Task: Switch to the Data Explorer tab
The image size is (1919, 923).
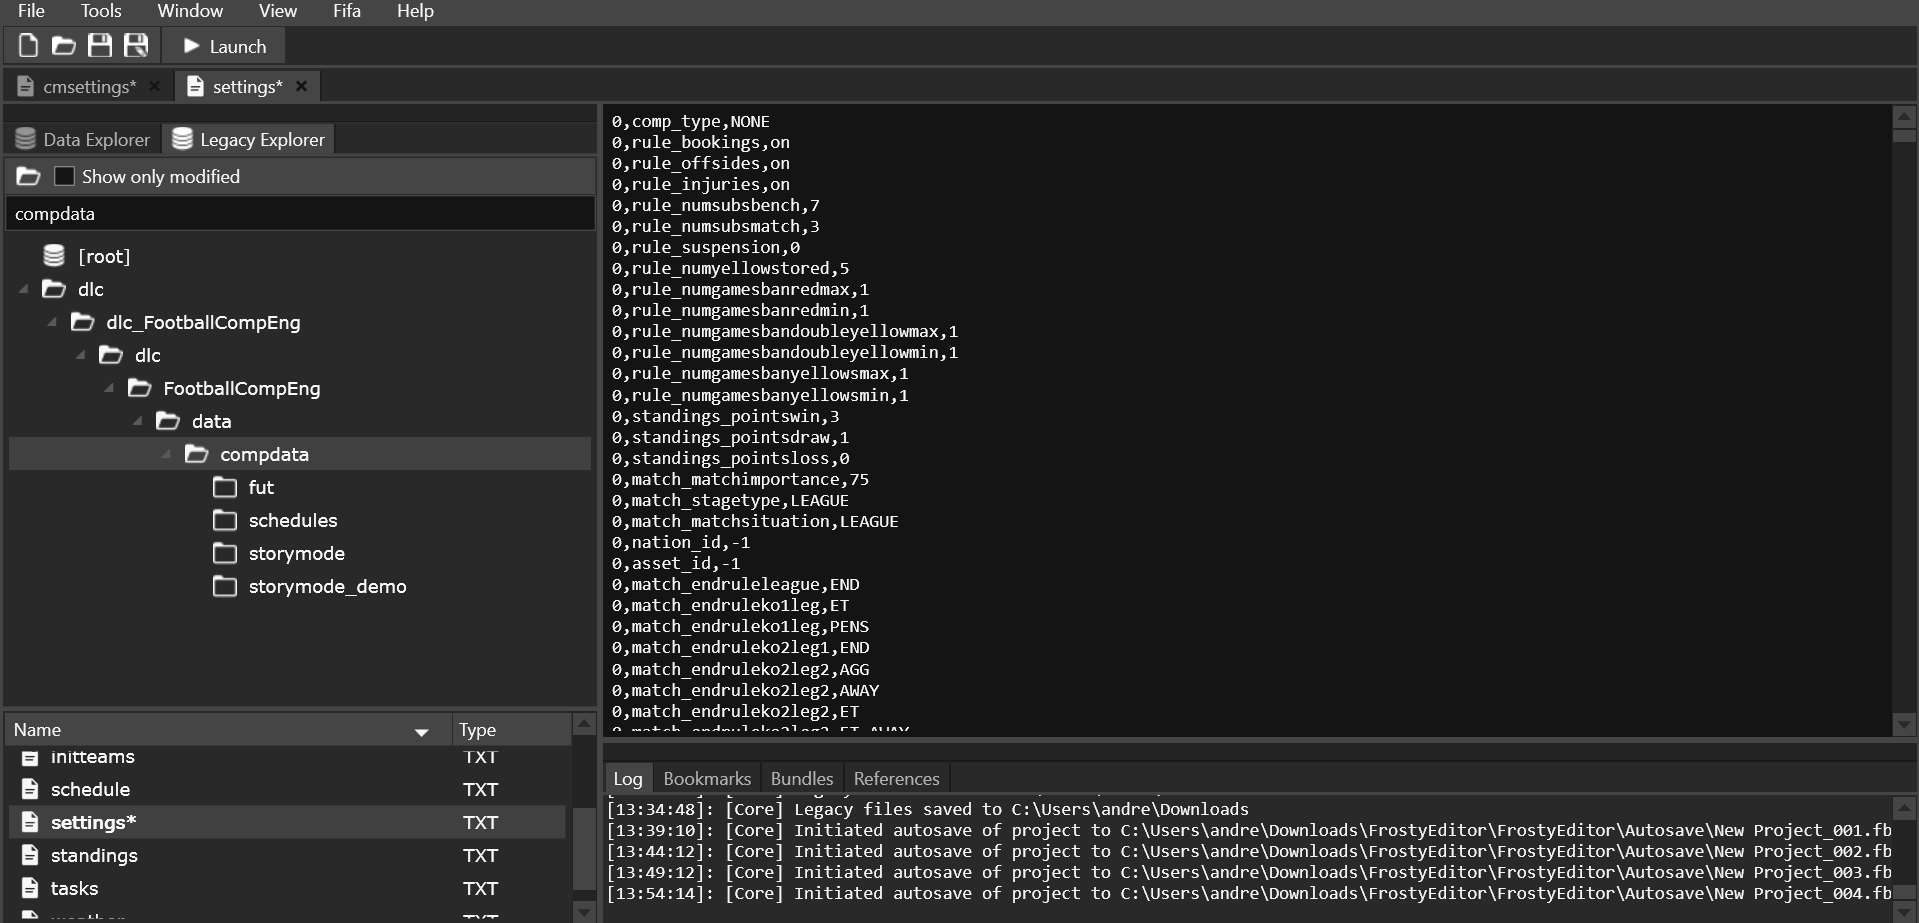Action: (x=83, y=140)
